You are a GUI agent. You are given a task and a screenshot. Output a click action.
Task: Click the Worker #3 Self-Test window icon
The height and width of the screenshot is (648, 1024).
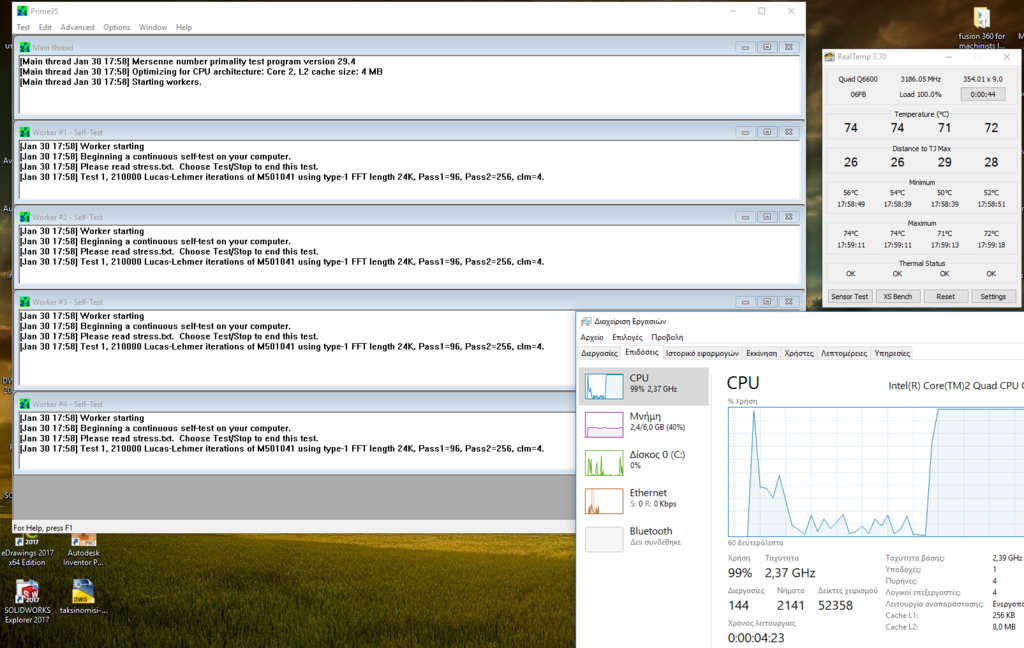pos(25,302)
